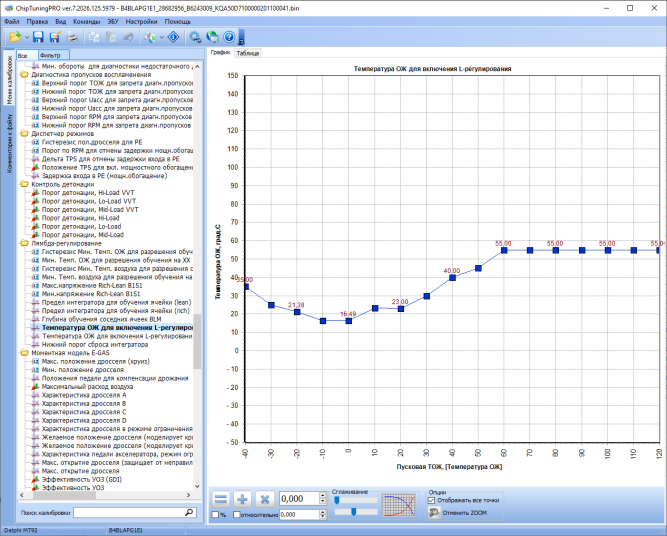Open the dropdown arrow beside the open-folder icon

27,37
